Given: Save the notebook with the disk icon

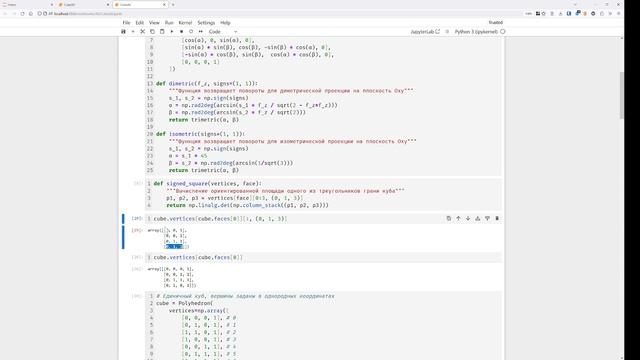Looking at the screenshot, I should pos(123,31).
